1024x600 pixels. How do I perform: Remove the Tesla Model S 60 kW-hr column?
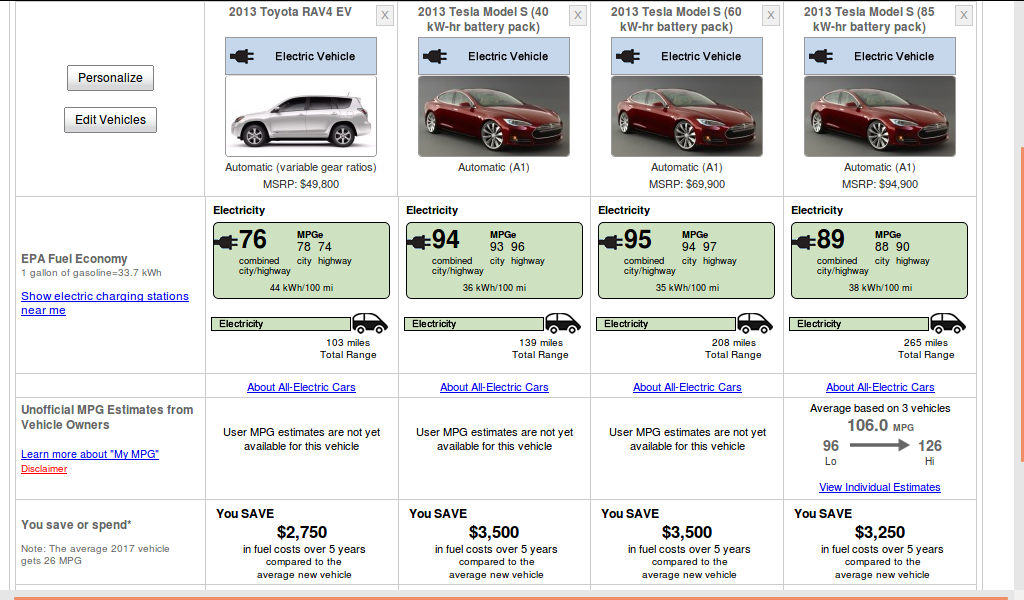pos(771,16)
